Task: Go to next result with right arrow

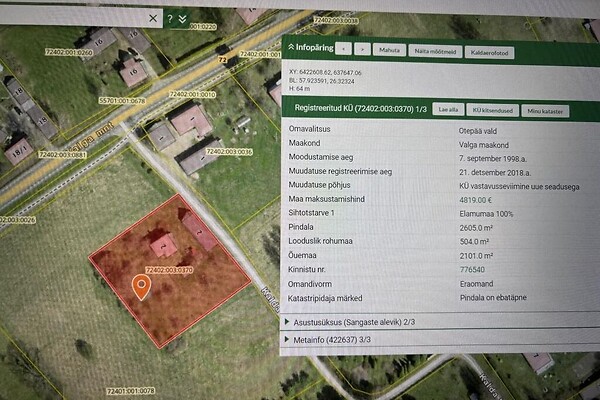Action: point(362,48)
